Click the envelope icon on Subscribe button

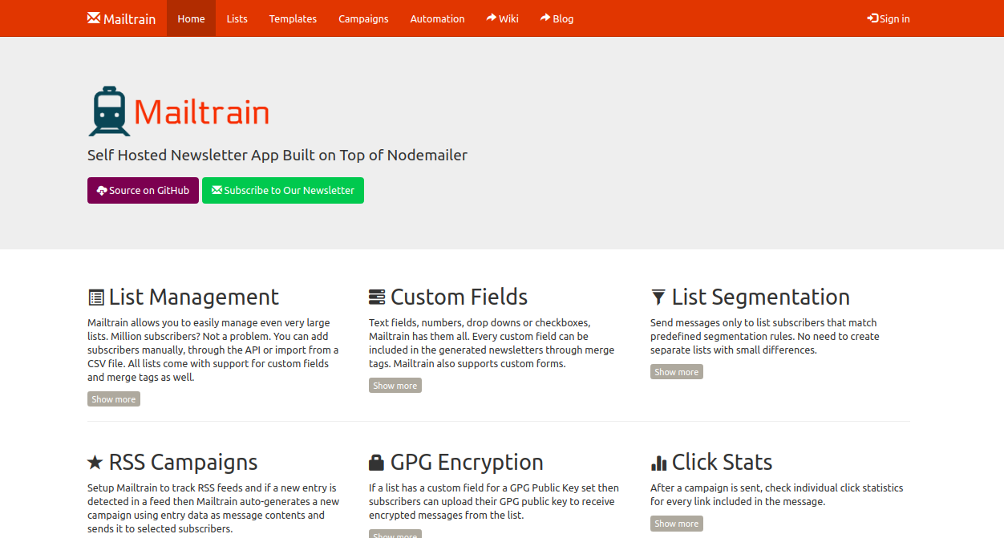coord(217,190)
